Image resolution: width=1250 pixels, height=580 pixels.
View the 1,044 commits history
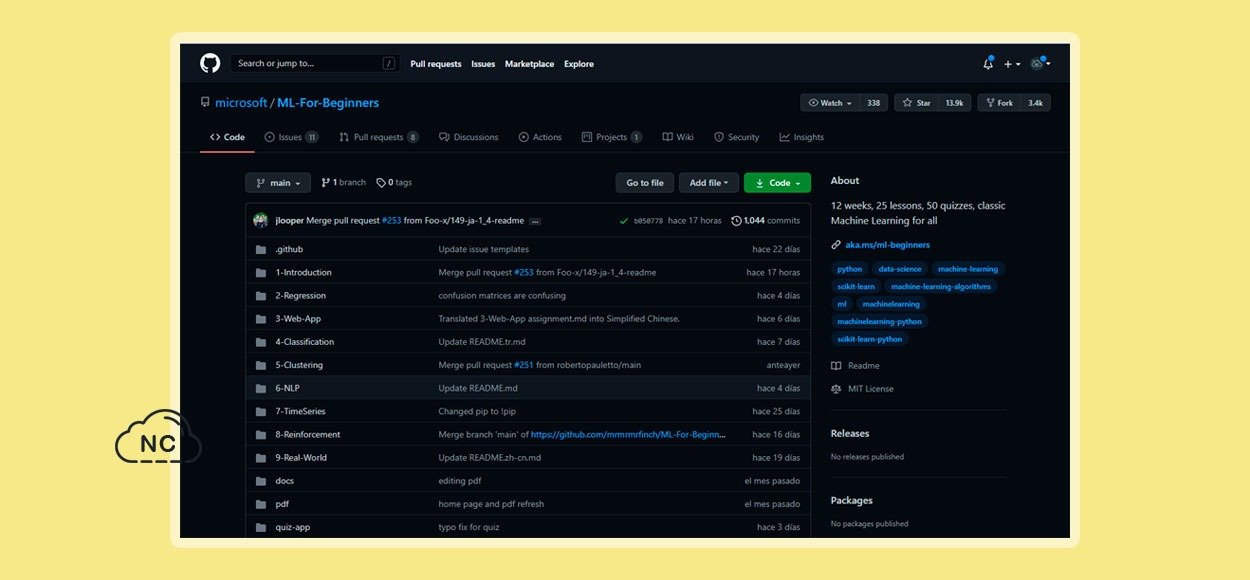pos(766,221)
